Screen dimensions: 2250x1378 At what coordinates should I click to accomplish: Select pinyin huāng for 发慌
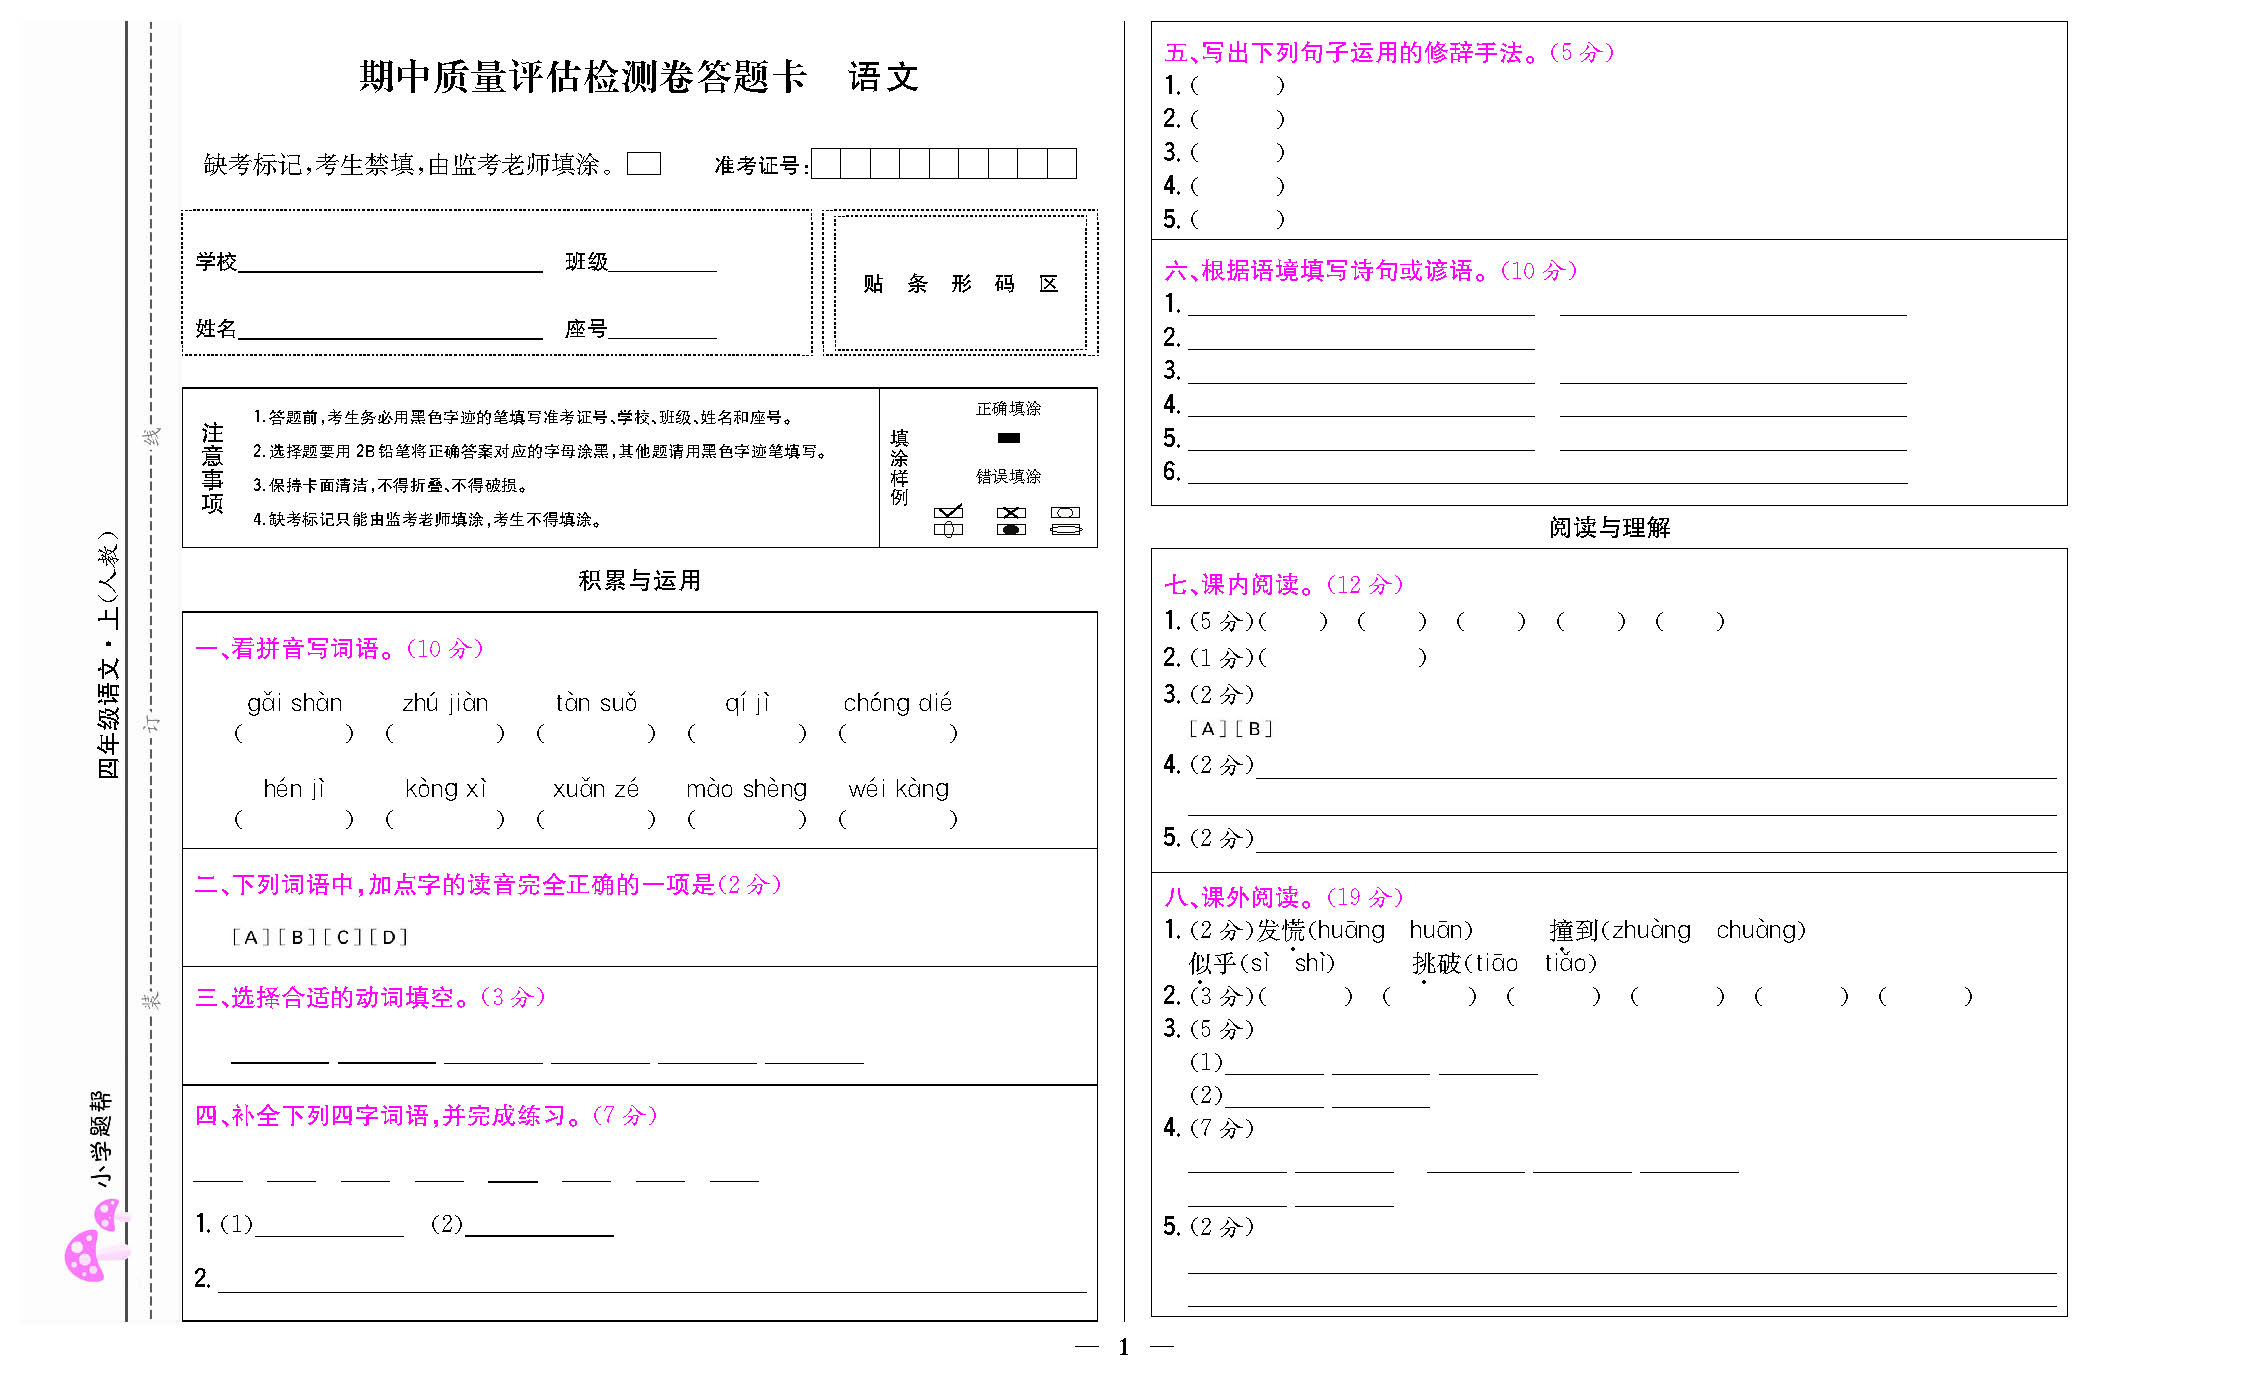click(1351, 930)
